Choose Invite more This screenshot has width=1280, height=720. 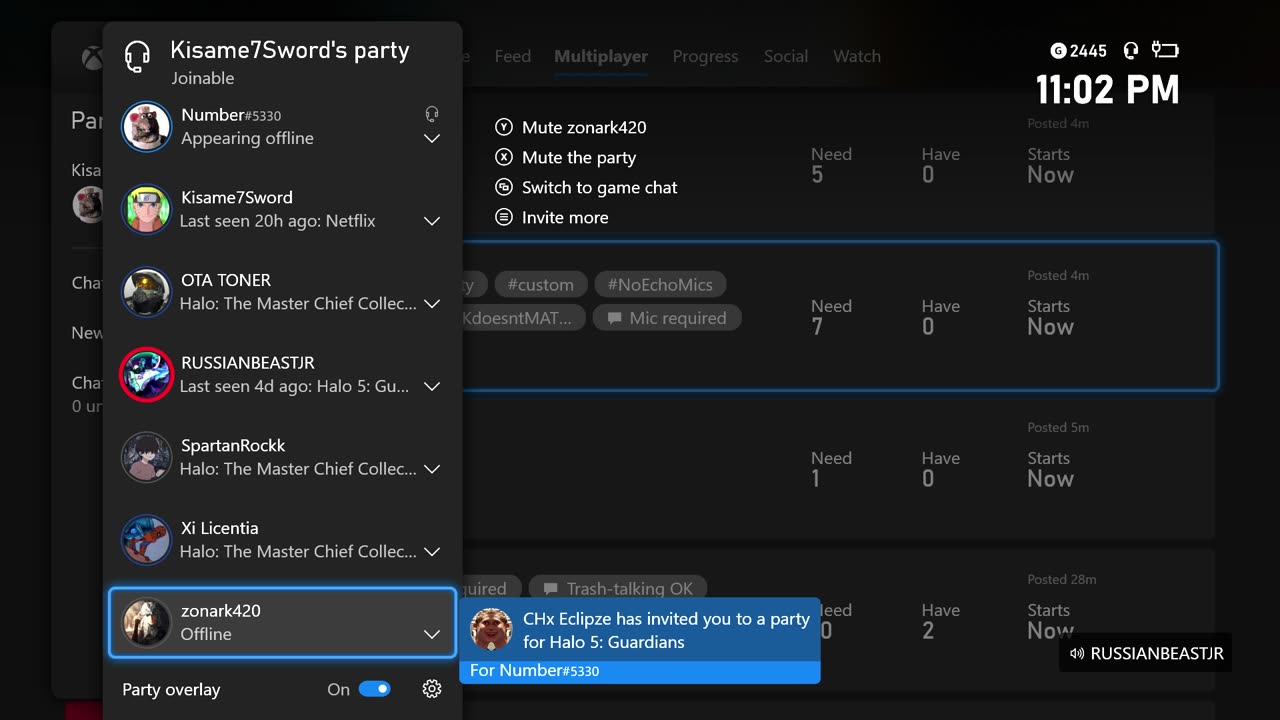point(552,217)
